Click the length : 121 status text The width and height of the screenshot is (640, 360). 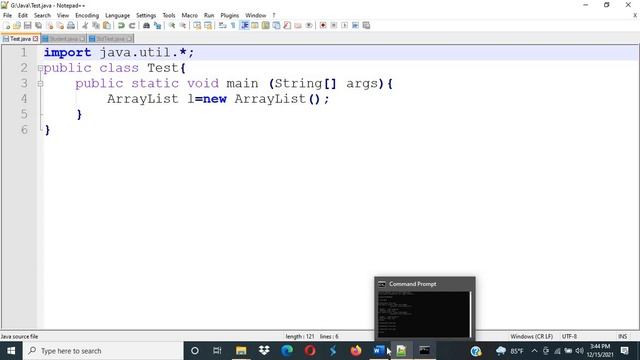click(x=300, y=336)
